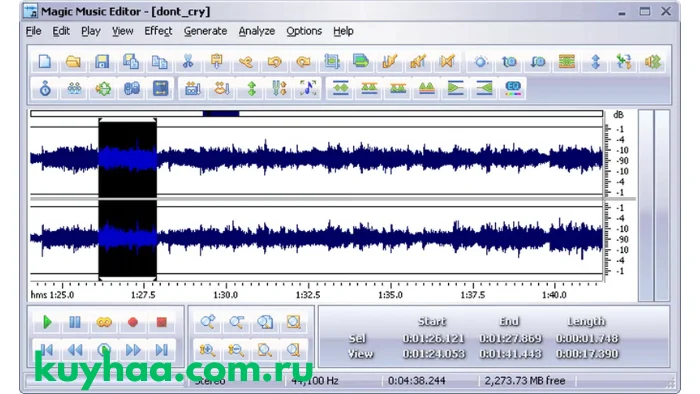Click the first zoom icon in top zoom row

click(x=208, y=322)
